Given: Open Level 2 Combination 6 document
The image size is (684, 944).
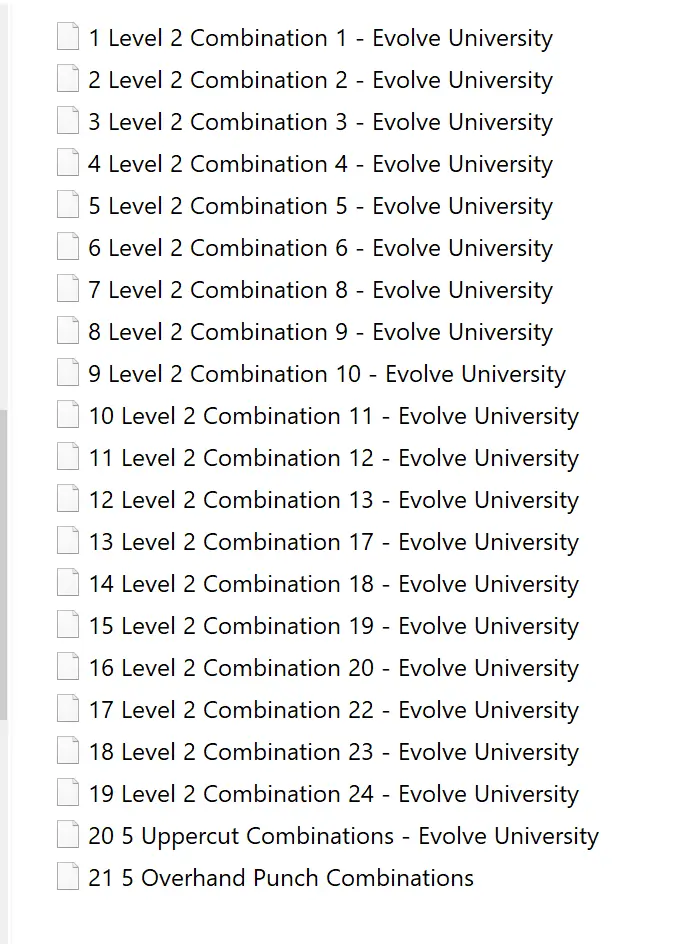Looking at the screenshot, I should pos(320,248).
